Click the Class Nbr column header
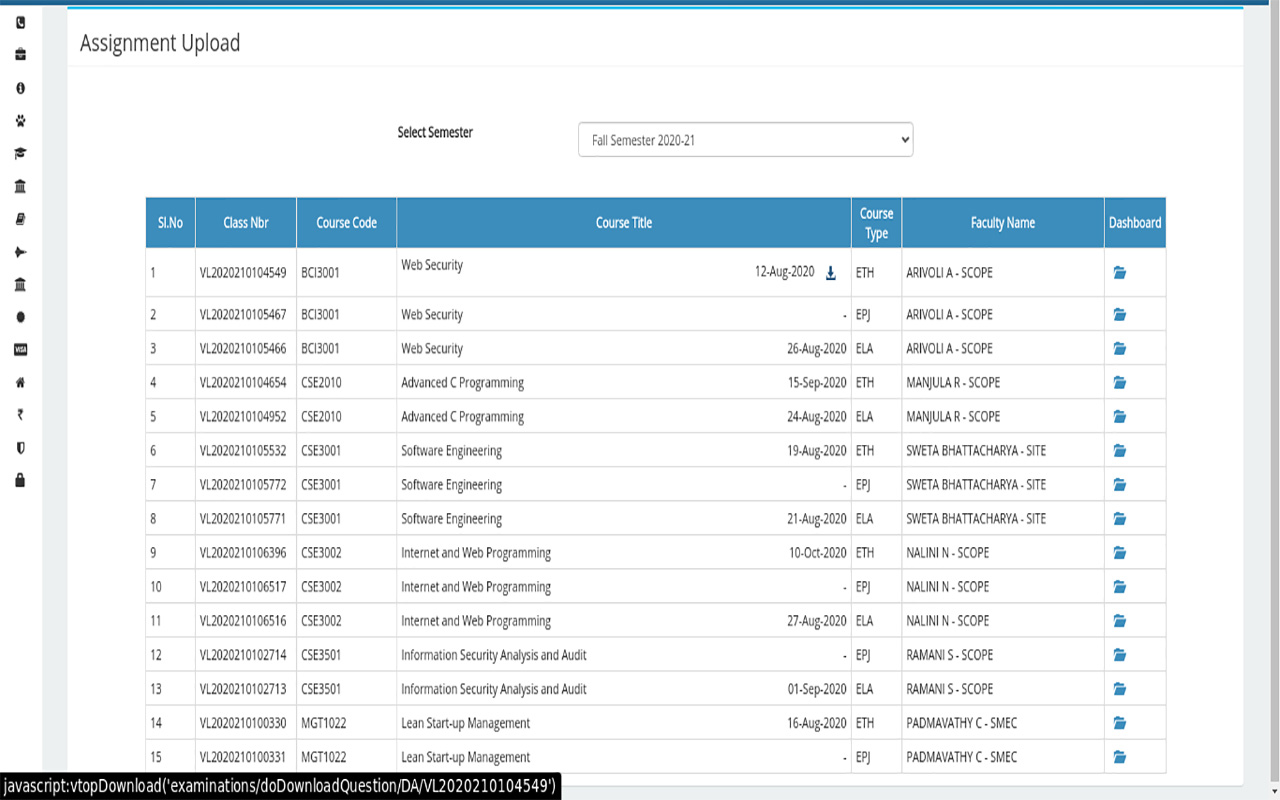1280x800 pixels. (246, 223)
